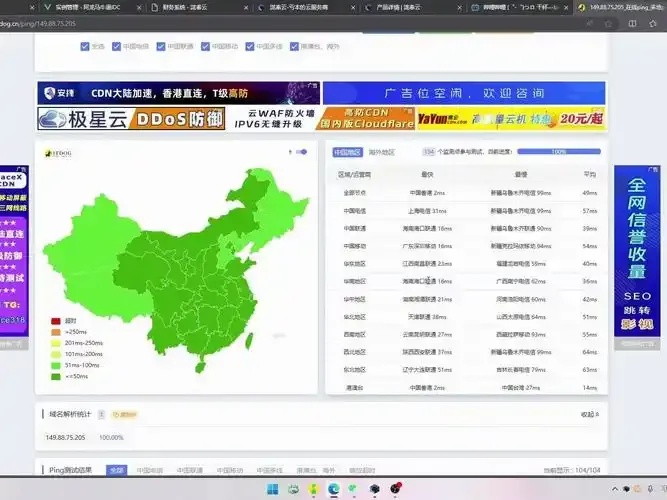Click the resolved IP 149.88.75.205 text

[x=66, y=437]
